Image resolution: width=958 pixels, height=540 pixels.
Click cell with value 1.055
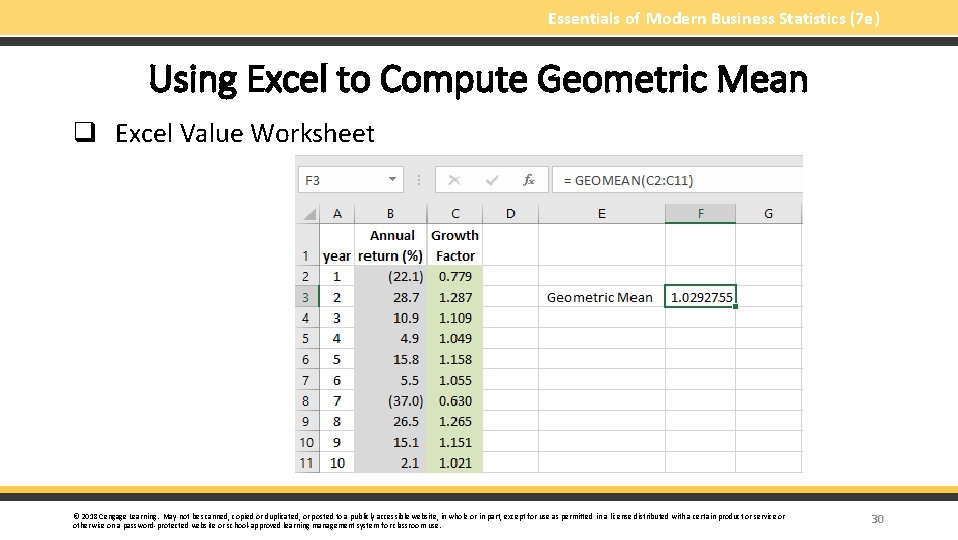(455, 380)
